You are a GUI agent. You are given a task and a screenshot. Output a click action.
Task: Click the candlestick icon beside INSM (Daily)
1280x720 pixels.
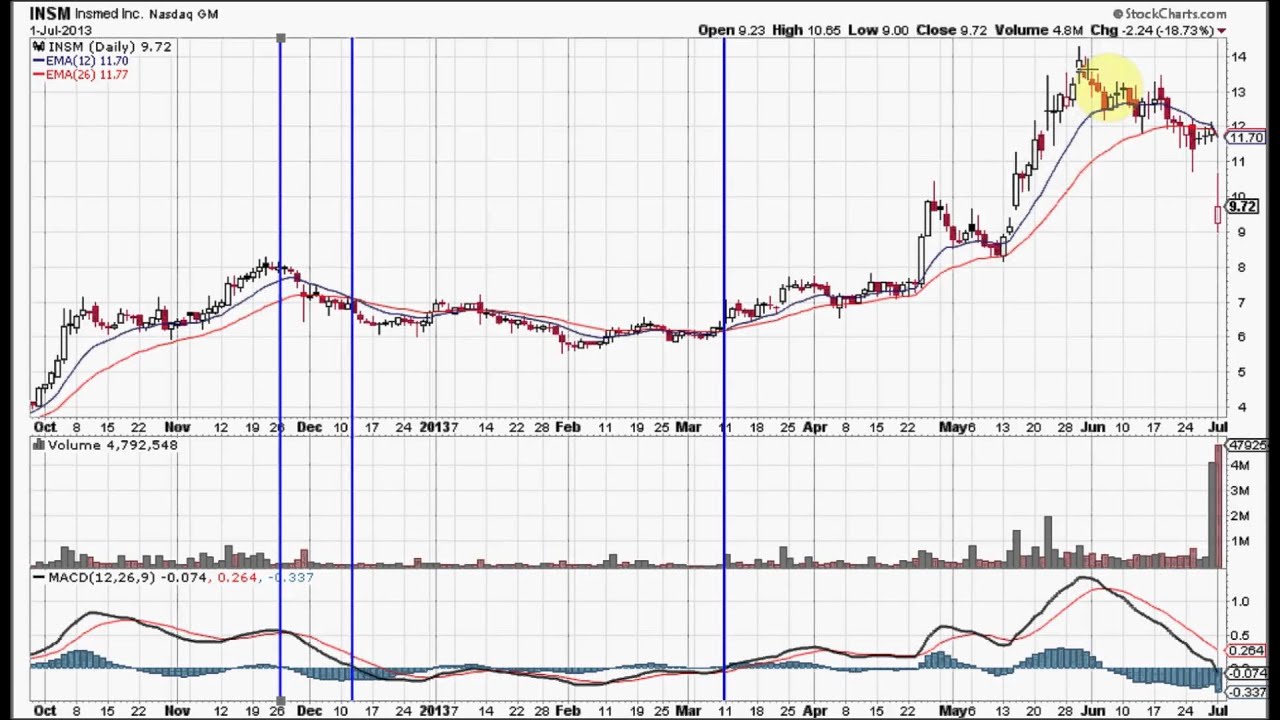click(39, 47)
